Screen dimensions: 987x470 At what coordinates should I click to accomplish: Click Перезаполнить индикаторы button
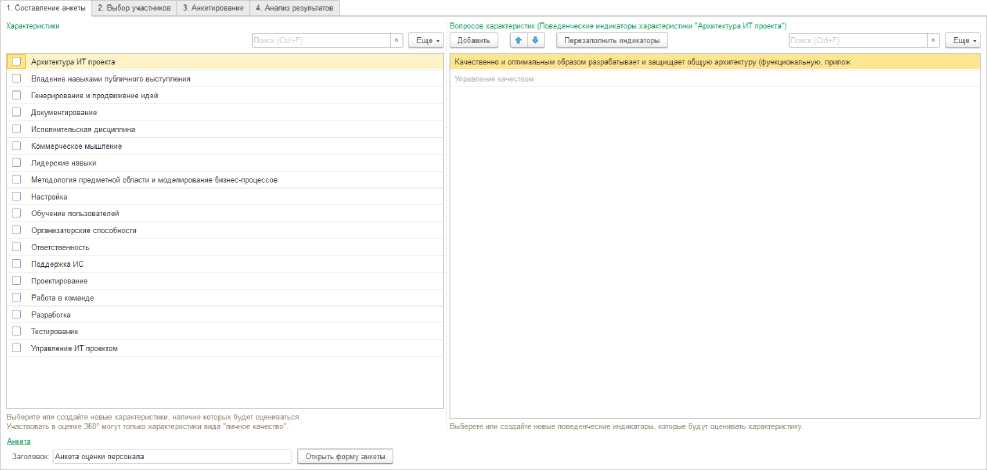tap(611, 40)
